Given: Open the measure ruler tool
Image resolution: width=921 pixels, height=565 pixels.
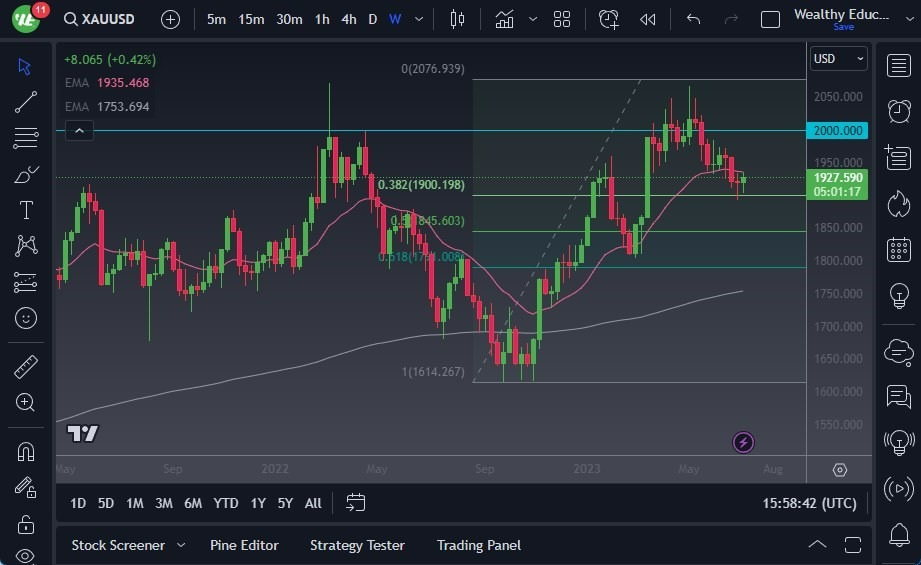Looking at the screenshot, I should (26, 366).
